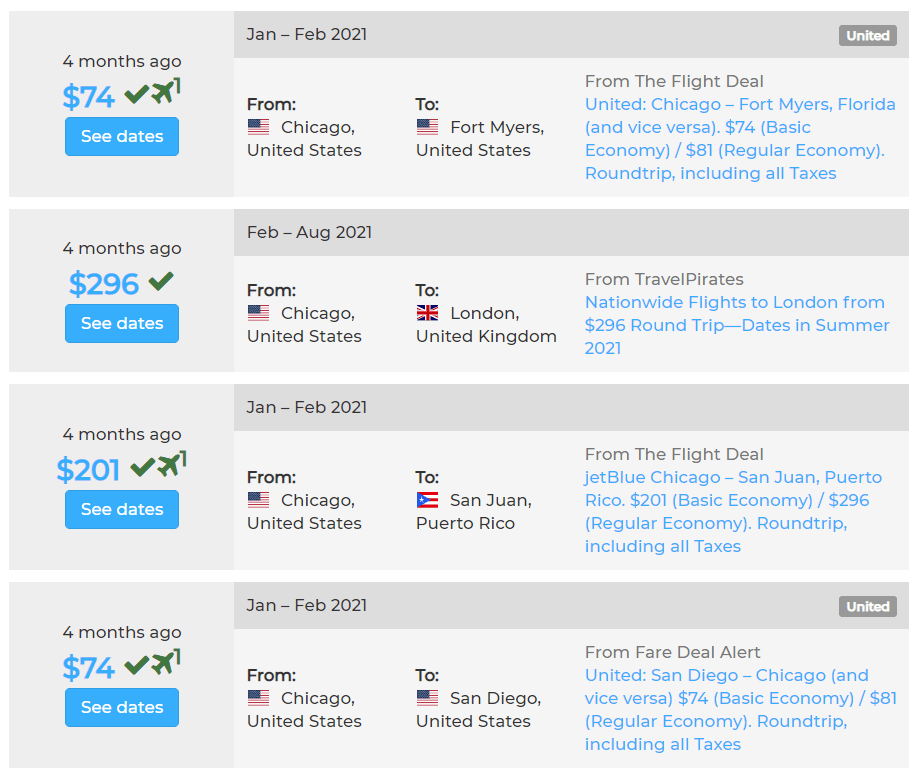Click the $201 price on the San Juan deal
The width and height of the screenshot is (918, 778).
[x=89, y=470]
